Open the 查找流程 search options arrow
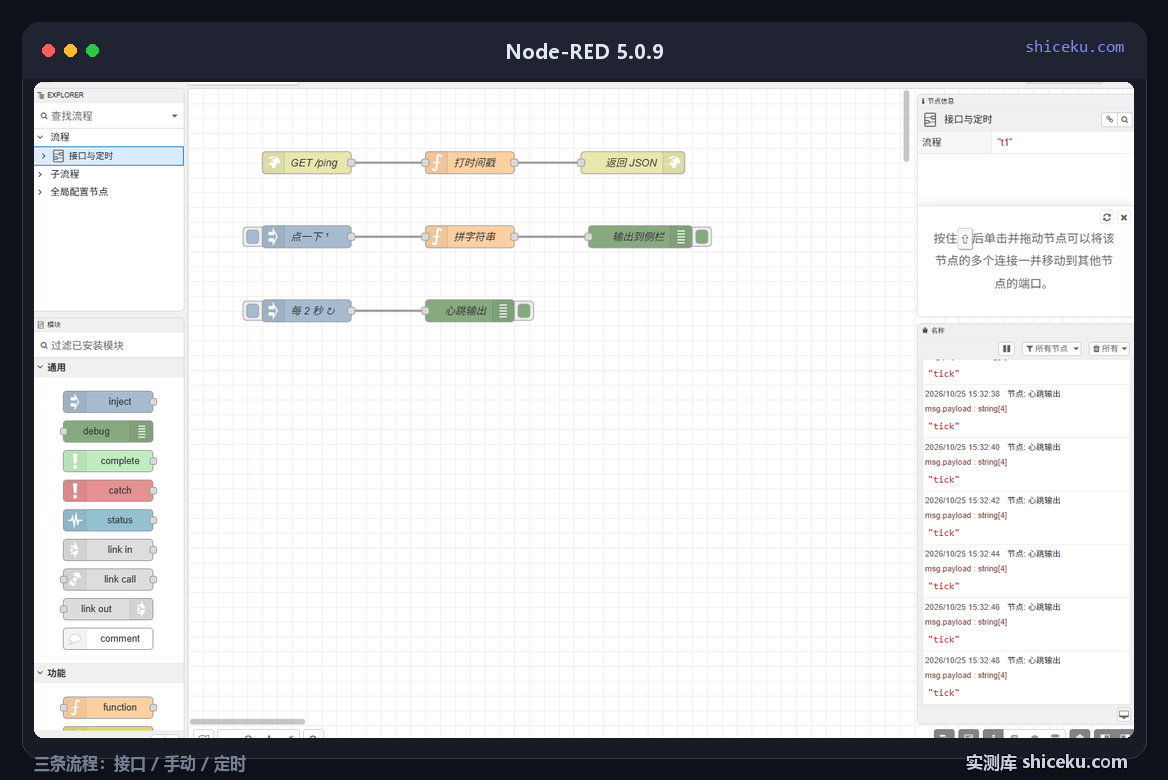The width and height of the screenshot is (1168, 780). 174,116
